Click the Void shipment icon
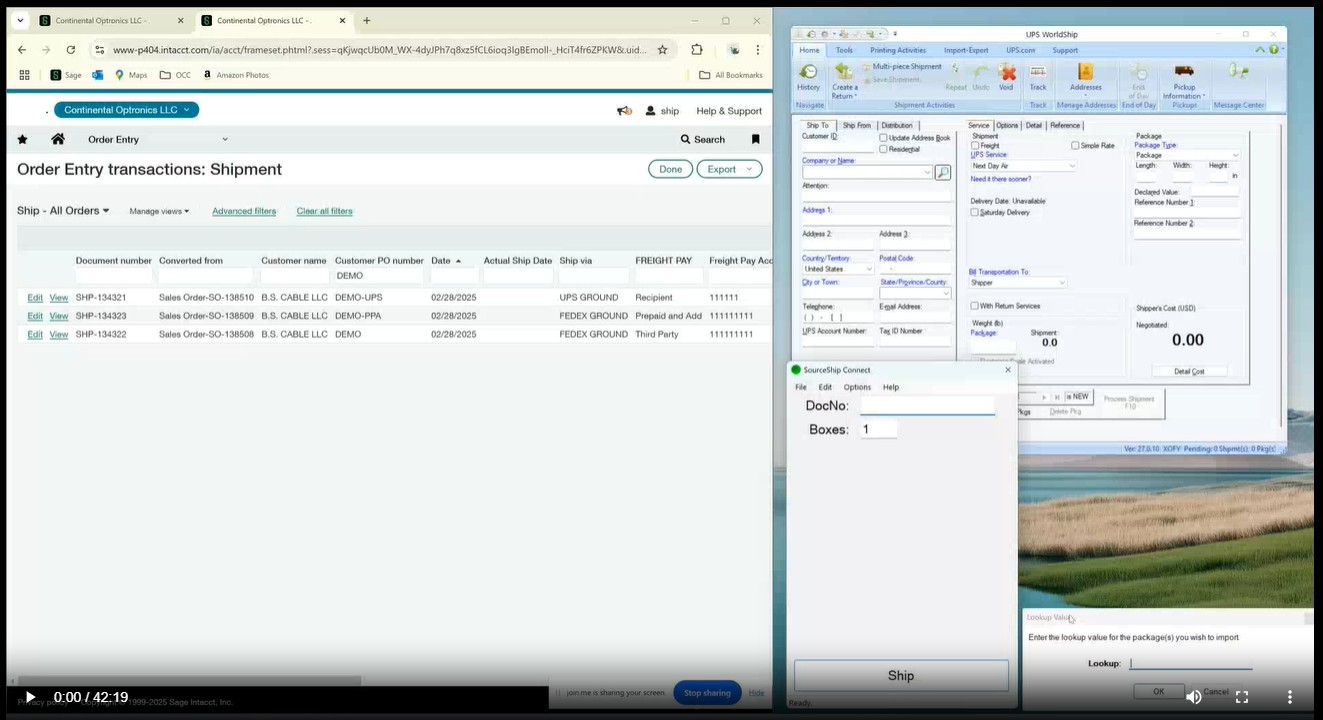 (1006, 75)
